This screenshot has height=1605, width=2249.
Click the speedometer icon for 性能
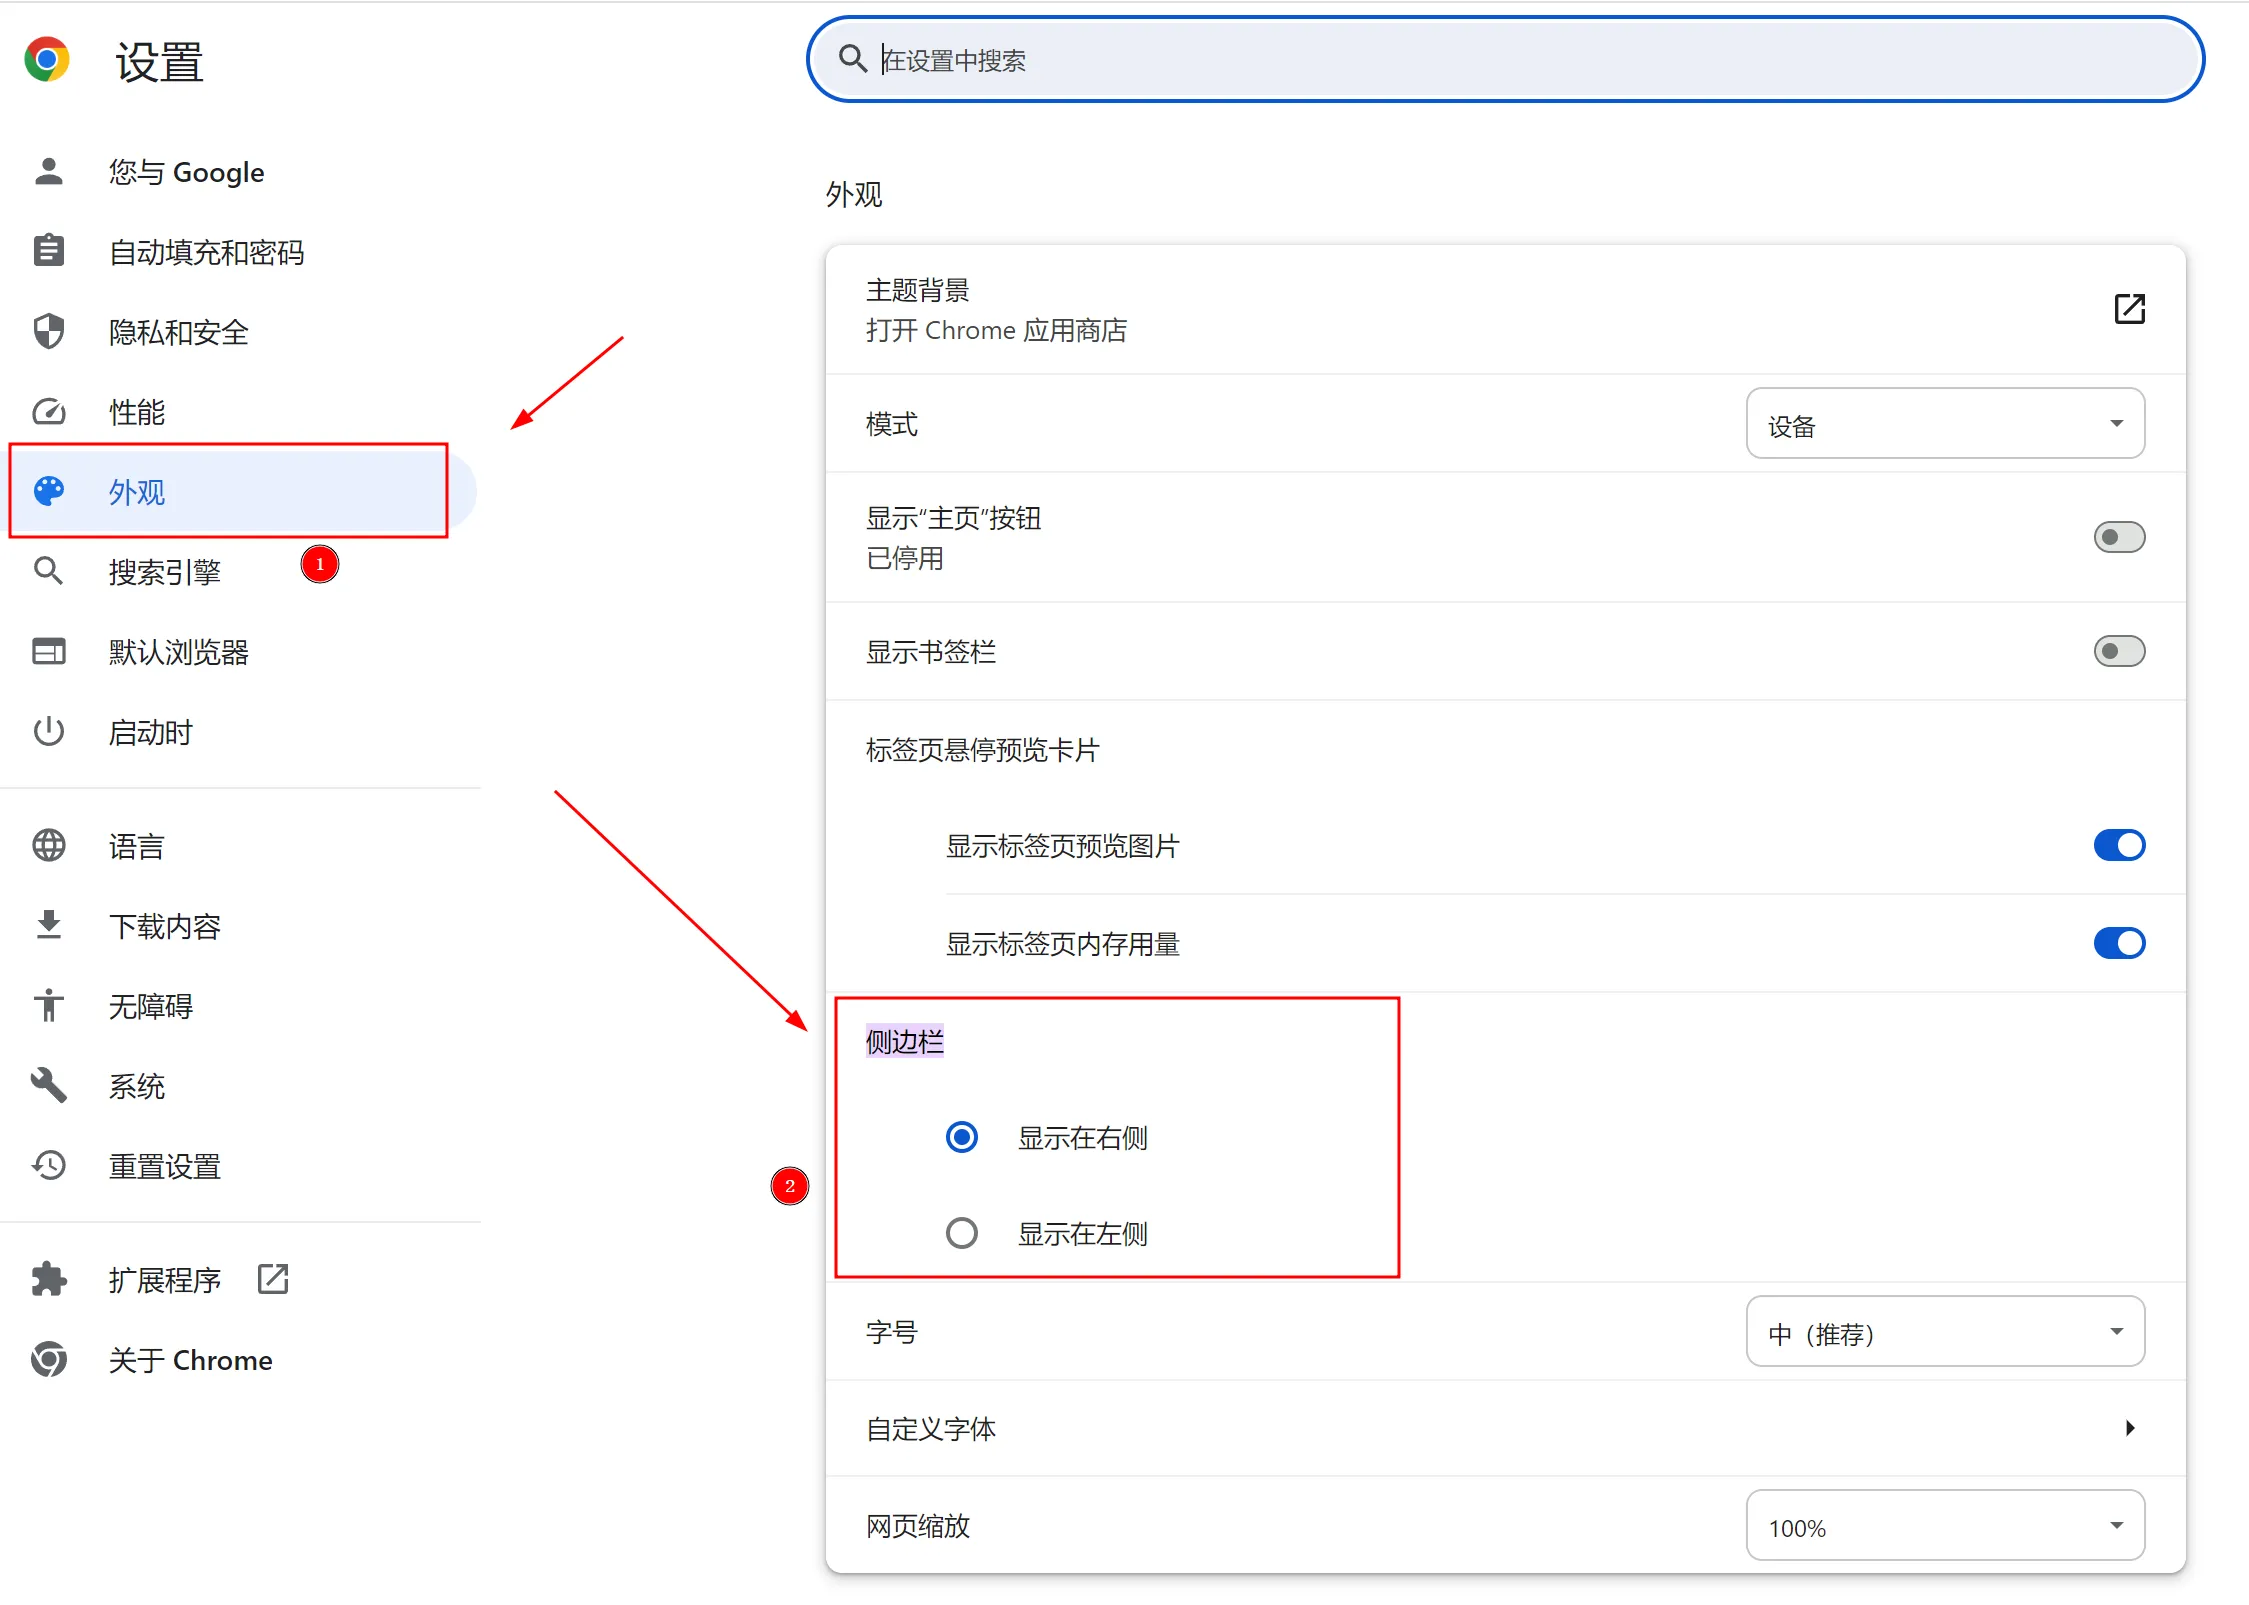(x=48, y=412)
